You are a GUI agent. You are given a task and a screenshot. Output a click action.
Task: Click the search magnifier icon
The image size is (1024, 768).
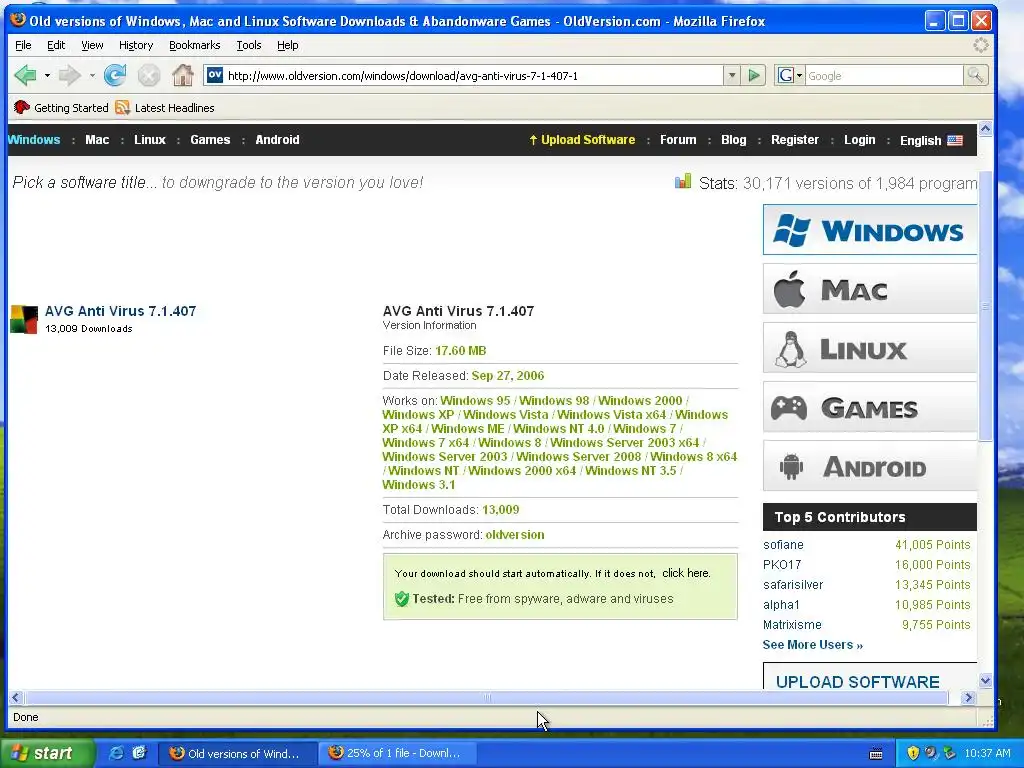click(x=975, y=76)
